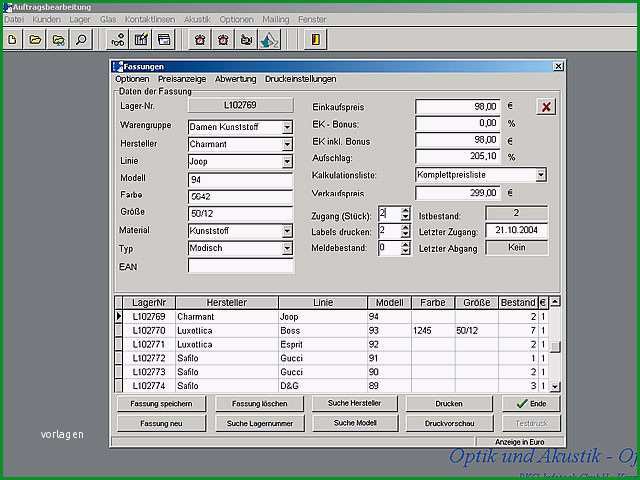The width and height of the screenshot is (640, 480).
Task: Select table row L102770 Luxottica Boss
Action: [331, 331]
